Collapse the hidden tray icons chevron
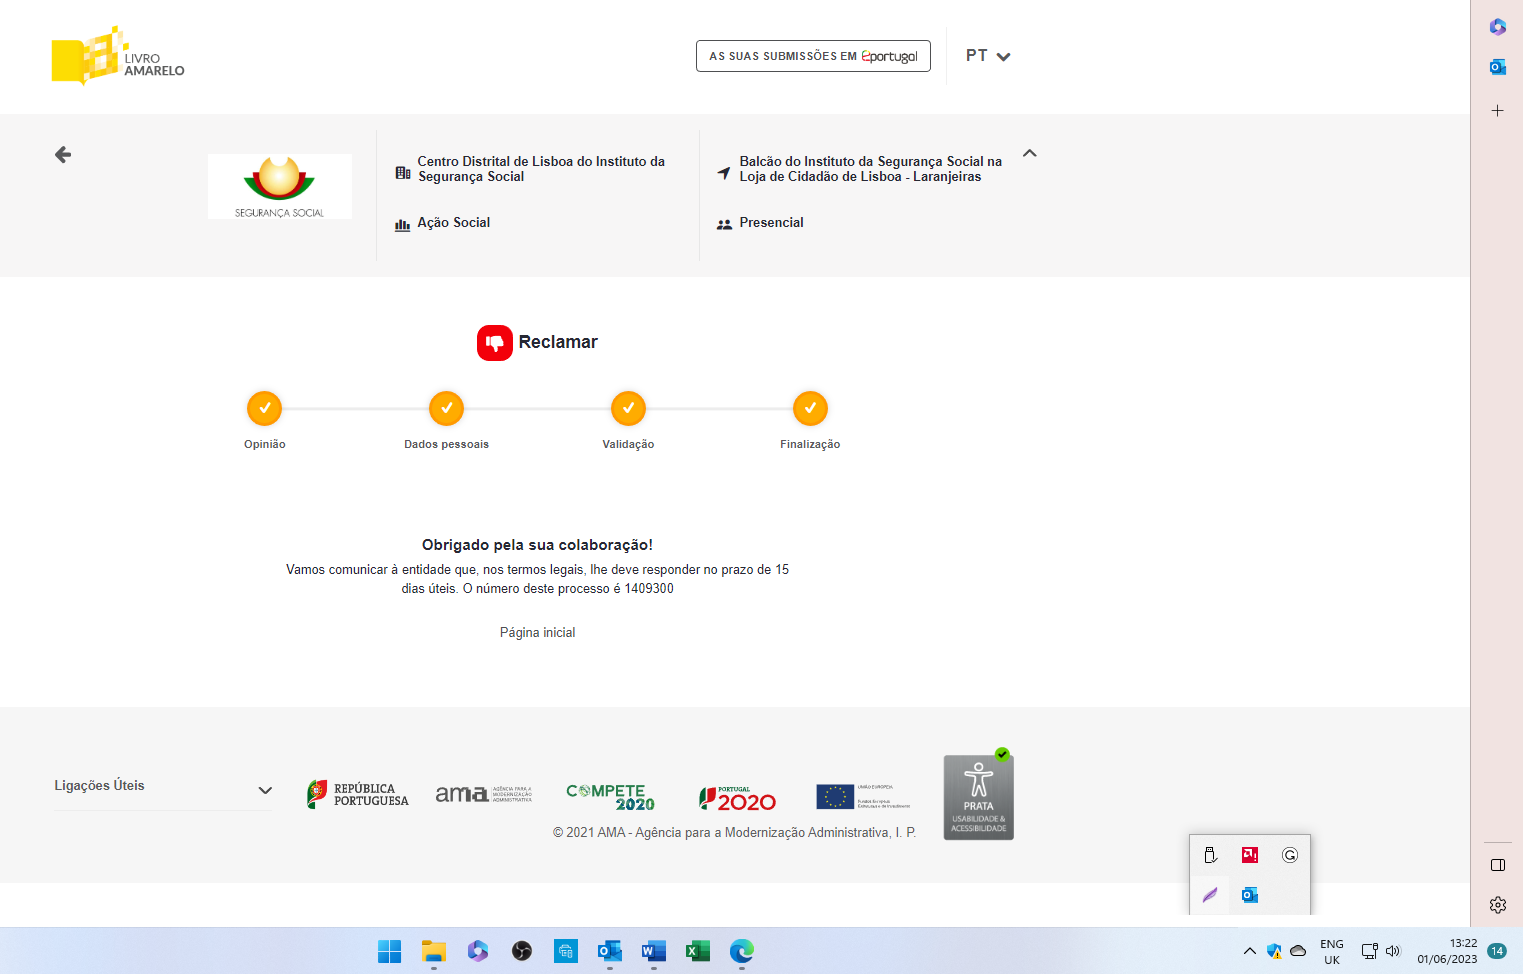Image resolution: width=1523 pixels, height=974 pixels. [x=1249, y=951]
